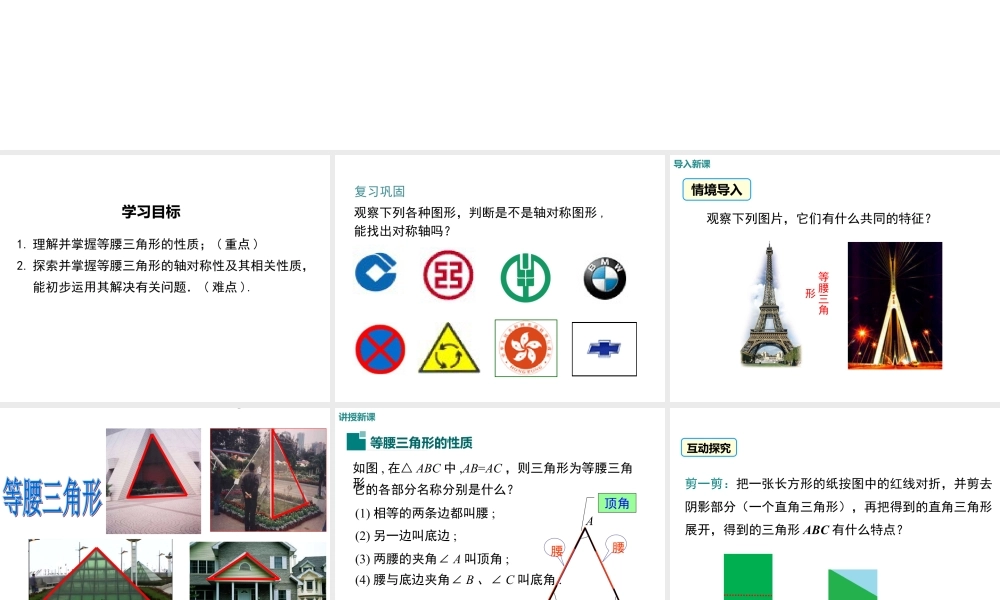Select the Chevrolet bowtie logo
The width and height of the screenshot is (1000, 600).
(604, 349)
